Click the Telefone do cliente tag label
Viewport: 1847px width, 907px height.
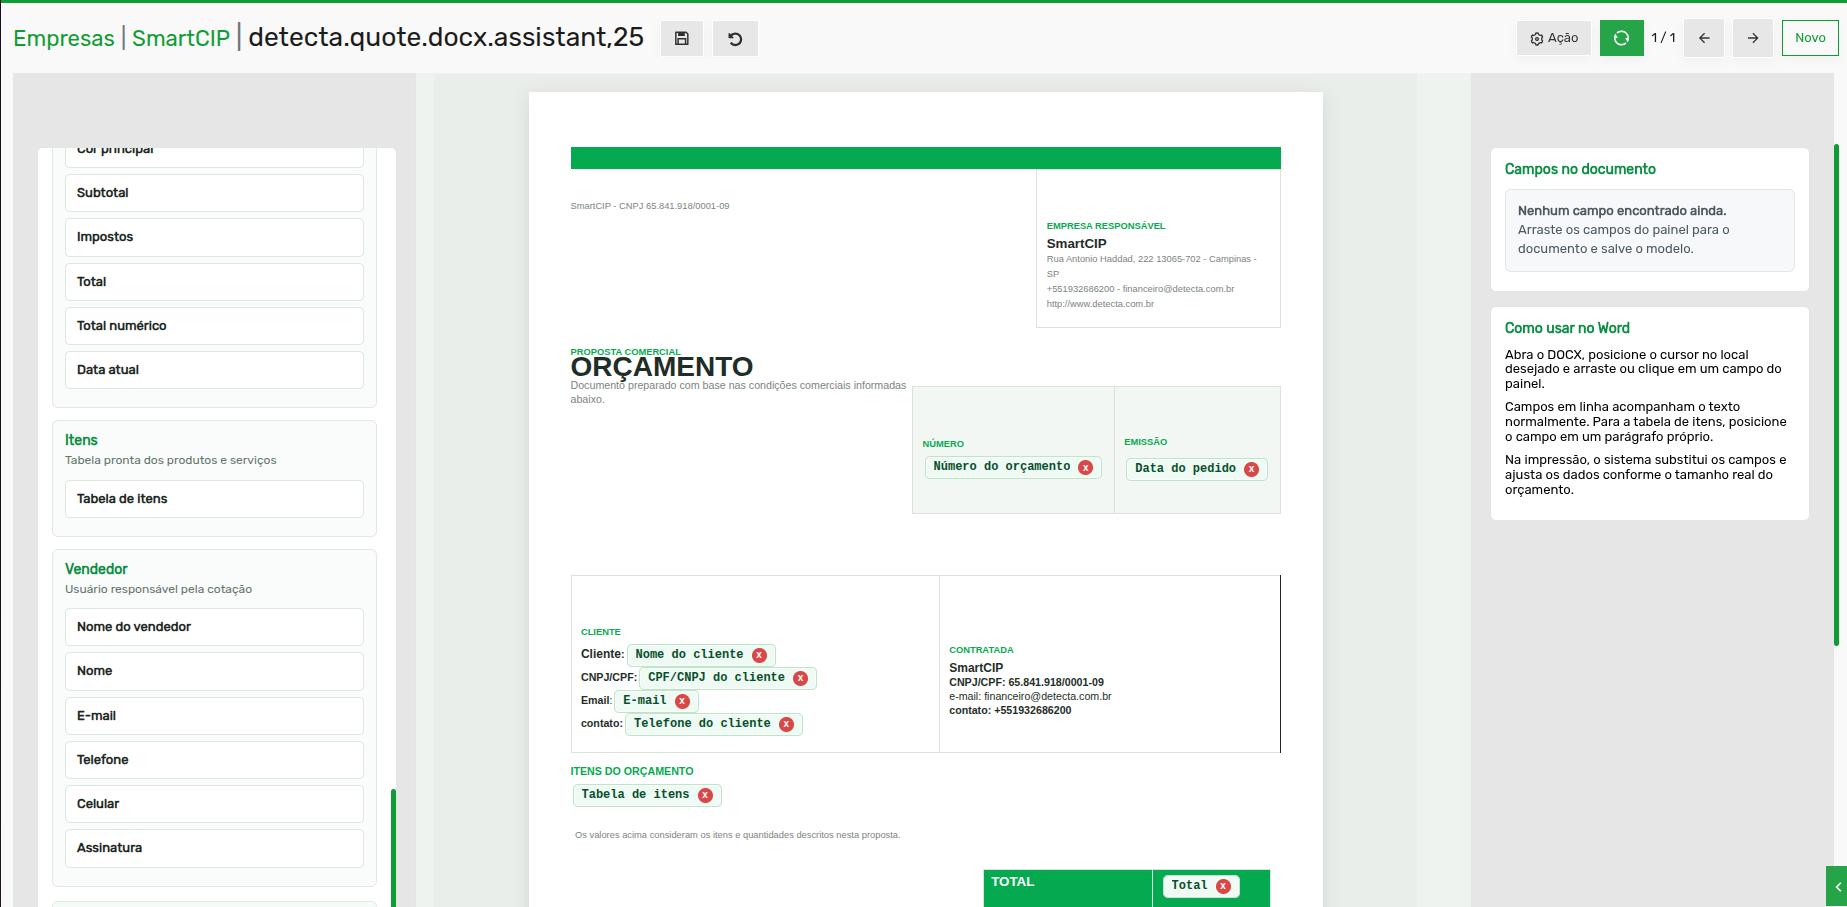pyautogui.click(x=702, y=724)
